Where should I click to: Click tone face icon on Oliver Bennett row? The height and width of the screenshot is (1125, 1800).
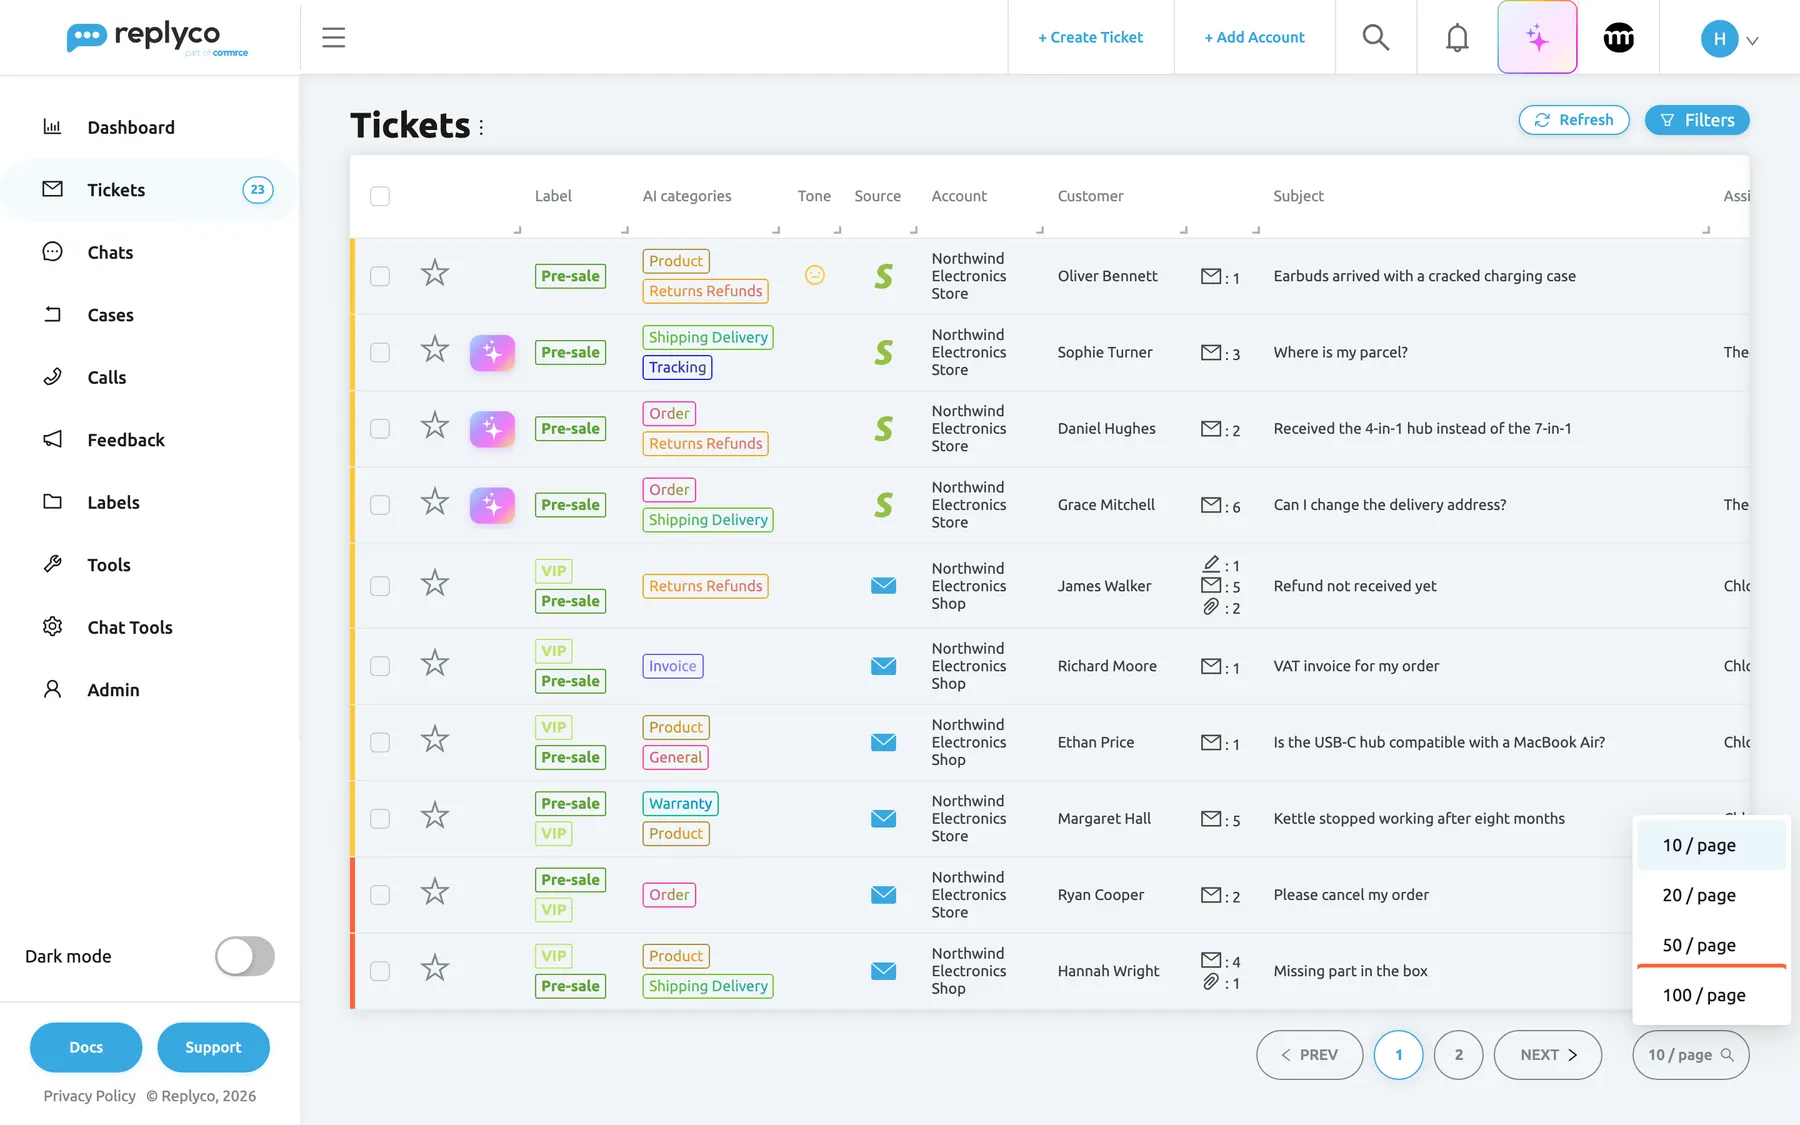815,275
